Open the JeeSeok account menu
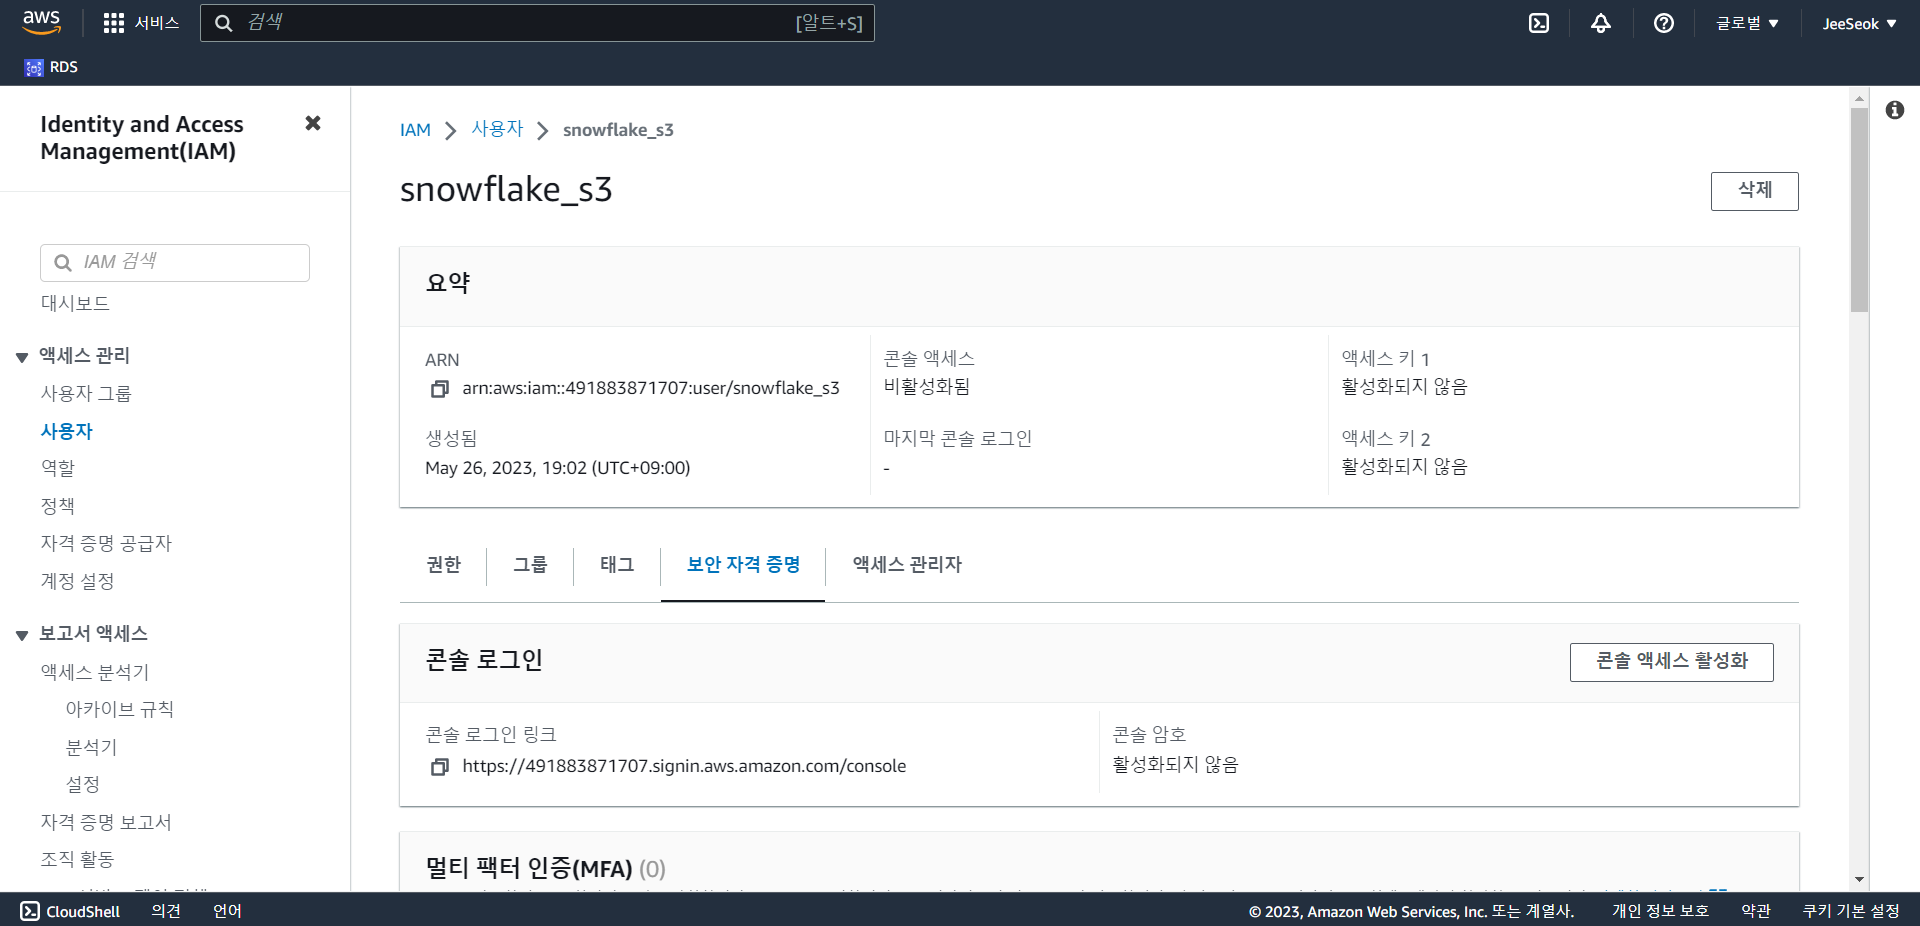This screenshot has height=926, width=1920. 1859,23
